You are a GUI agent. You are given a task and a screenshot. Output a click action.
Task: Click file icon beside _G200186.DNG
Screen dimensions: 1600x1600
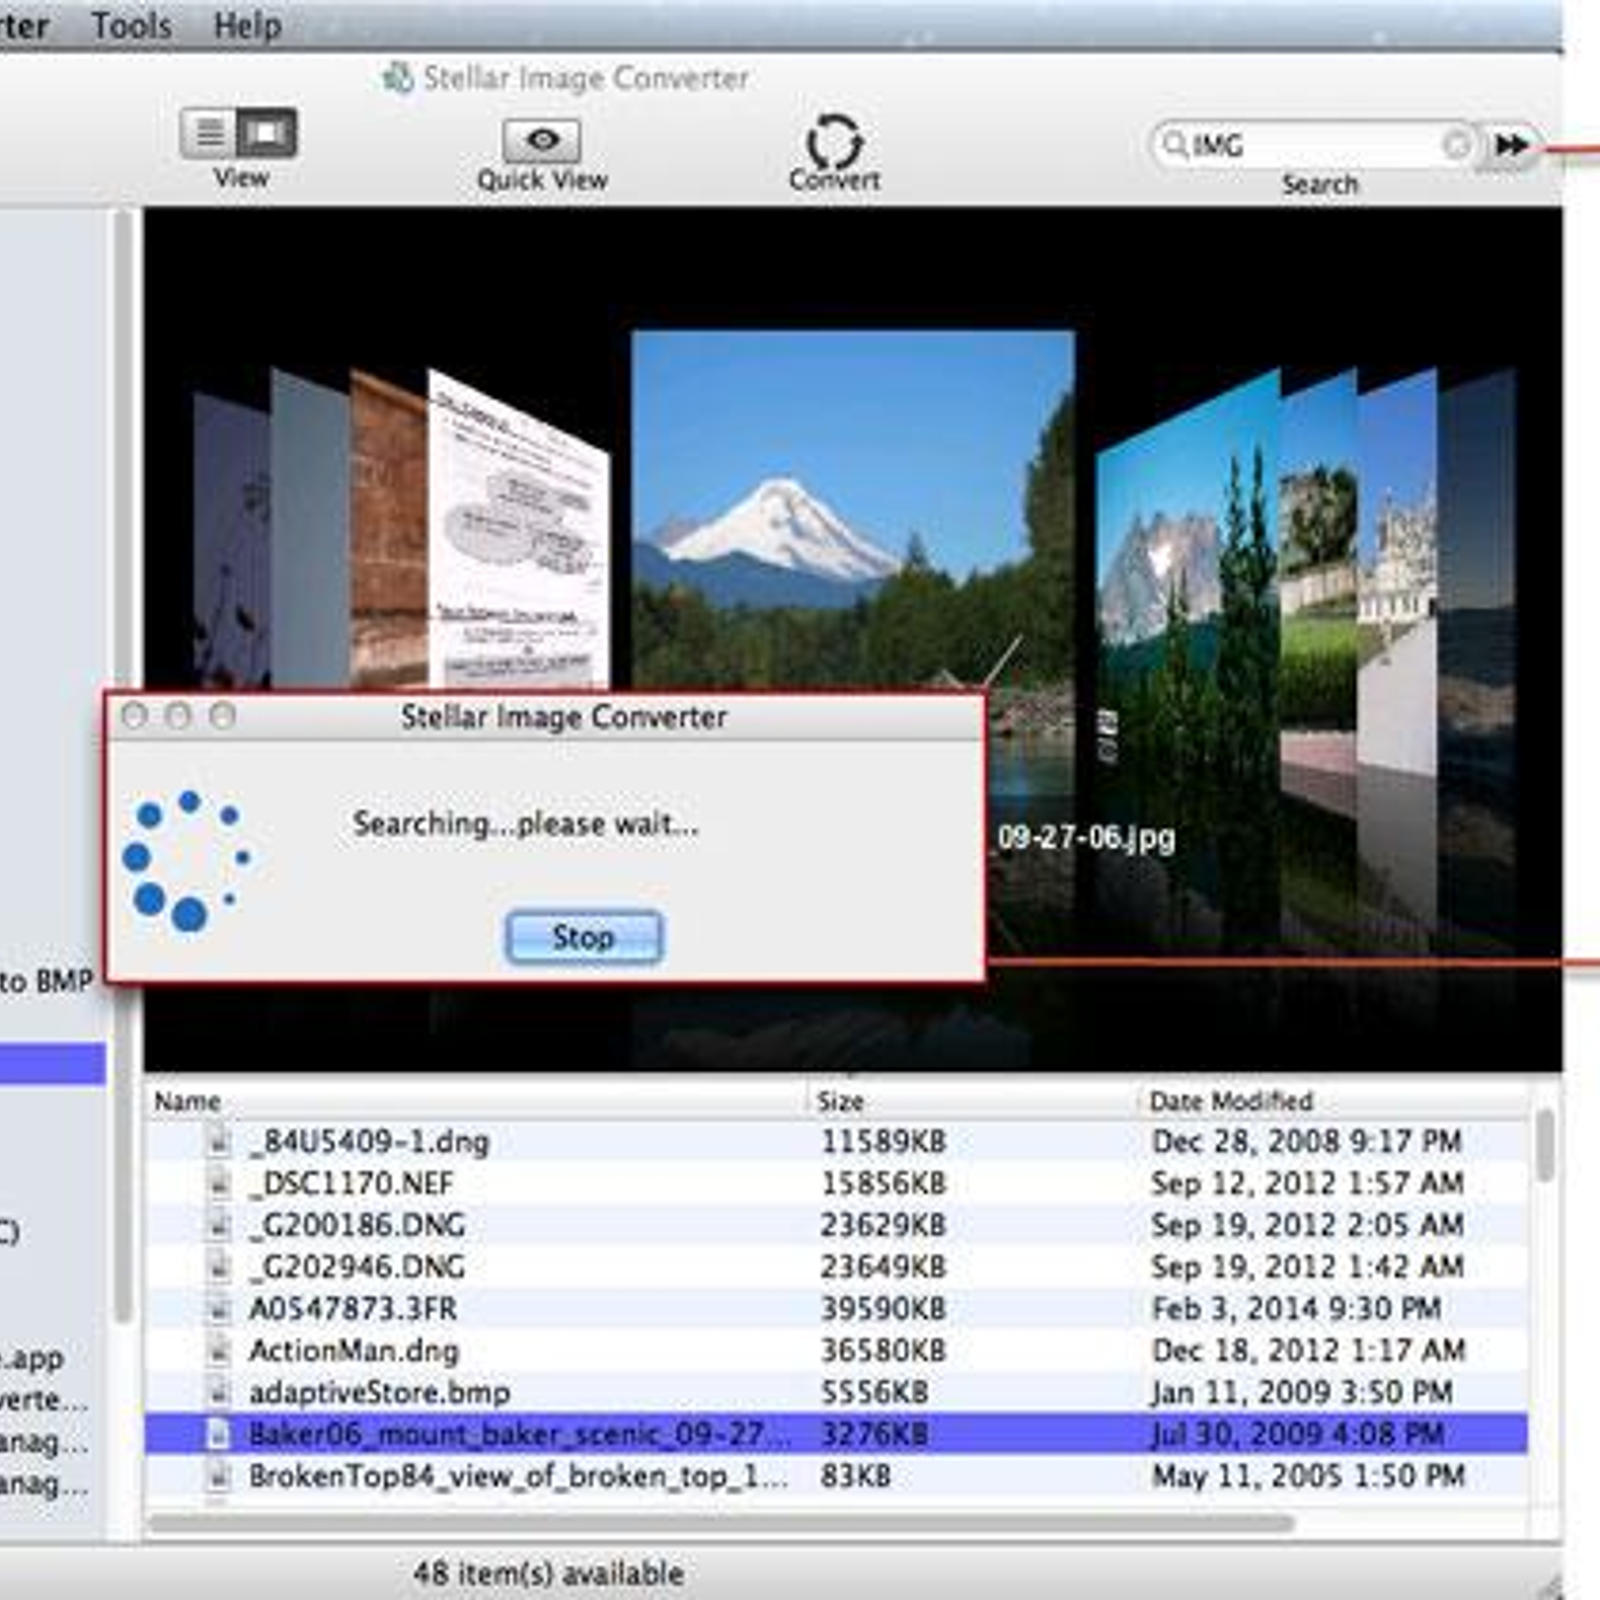218,1225
